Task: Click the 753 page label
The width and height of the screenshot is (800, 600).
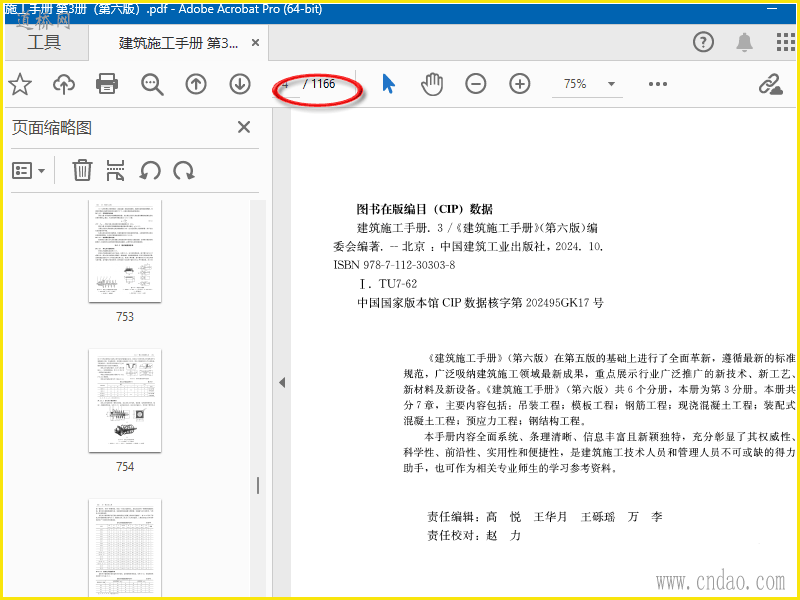Action: [125, 317]
